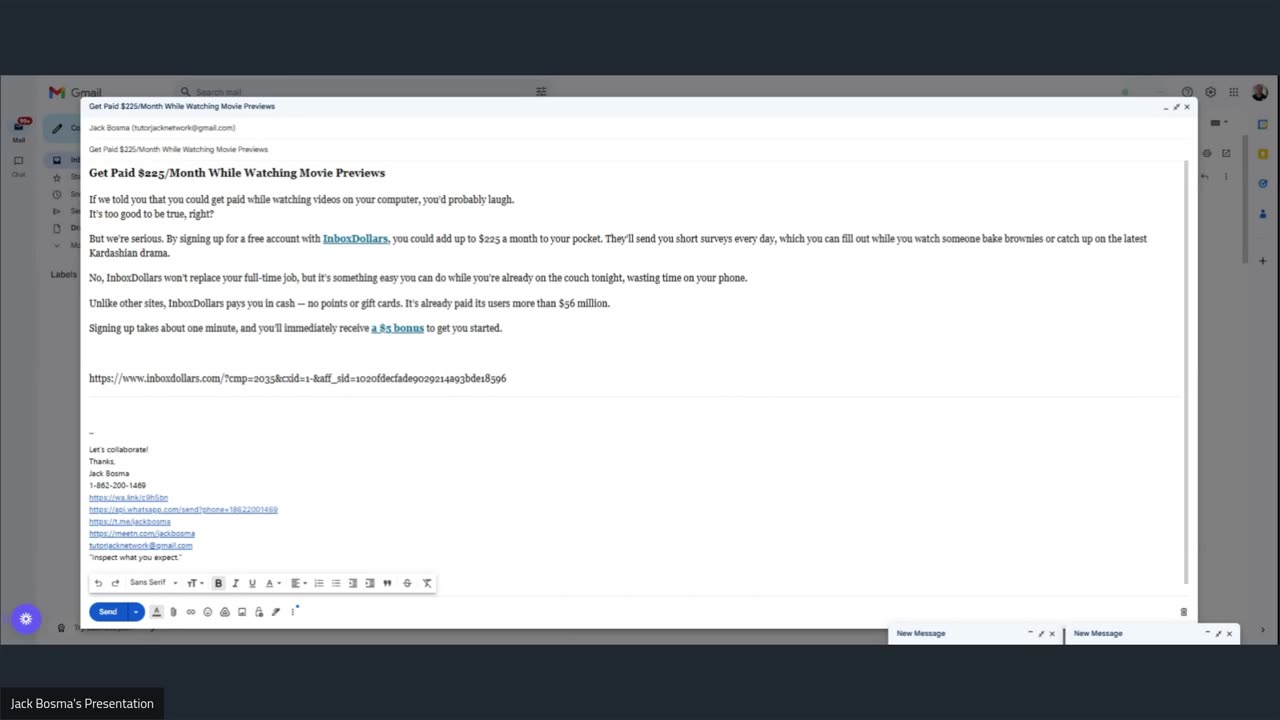
Task: Click the recipient field Jack Bosma
Action: [162, 128]
